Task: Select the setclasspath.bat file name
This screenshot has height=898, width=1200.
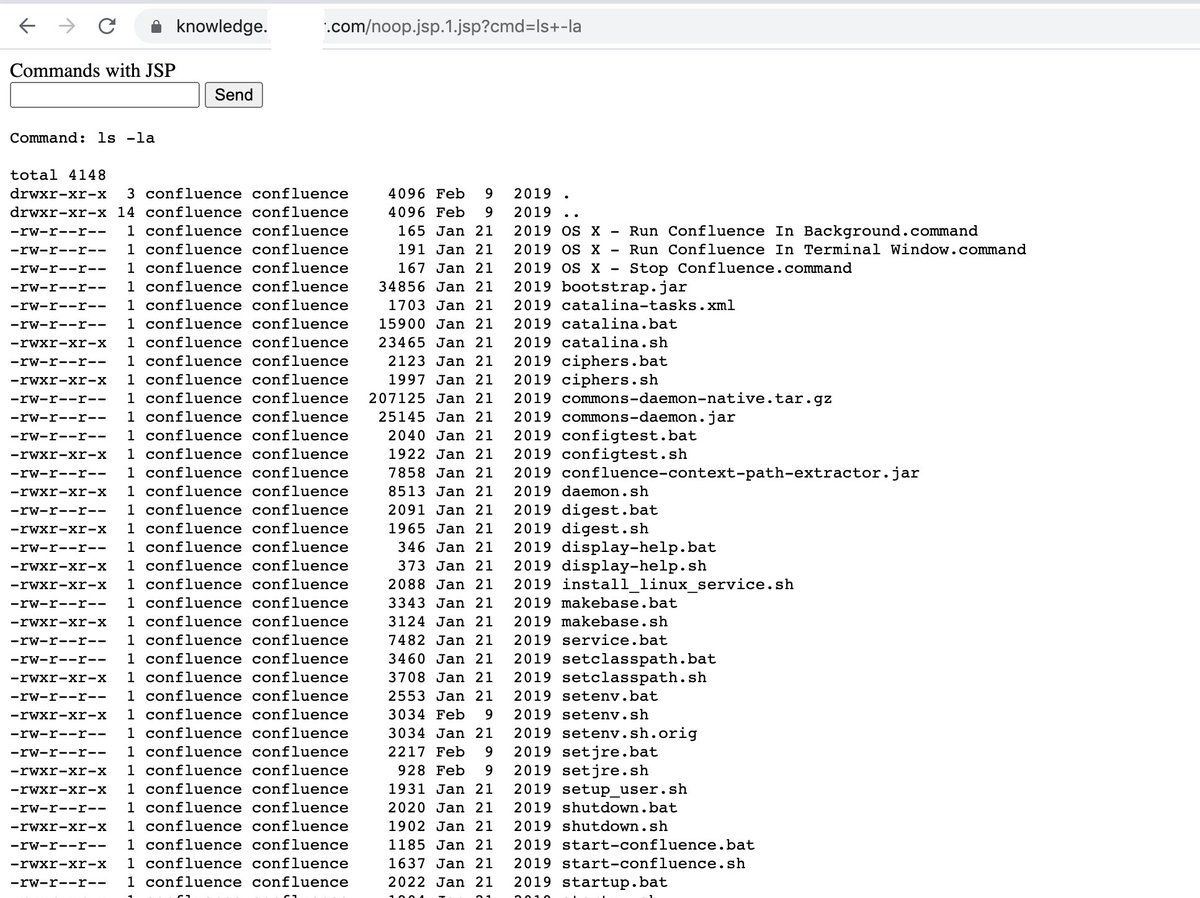Action: (x=639, y=659)
